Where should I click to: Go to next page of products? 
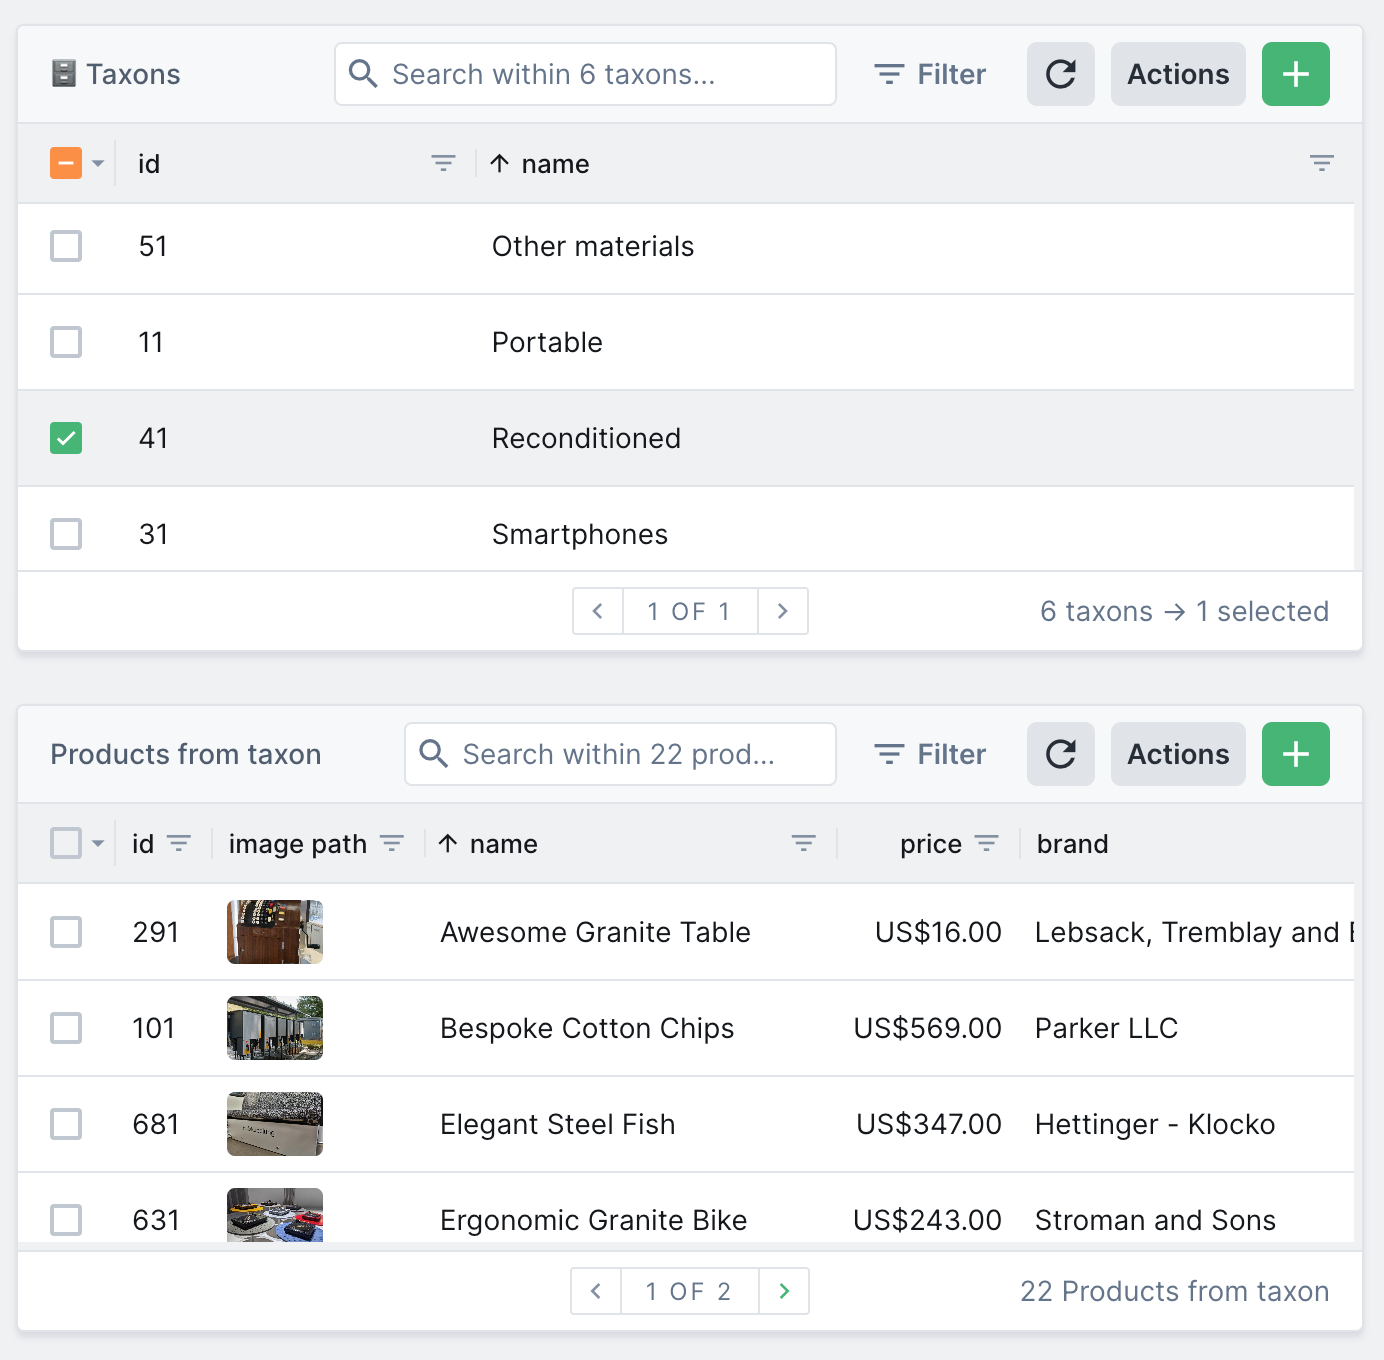pyautogui.click(x=784, y=1291)
